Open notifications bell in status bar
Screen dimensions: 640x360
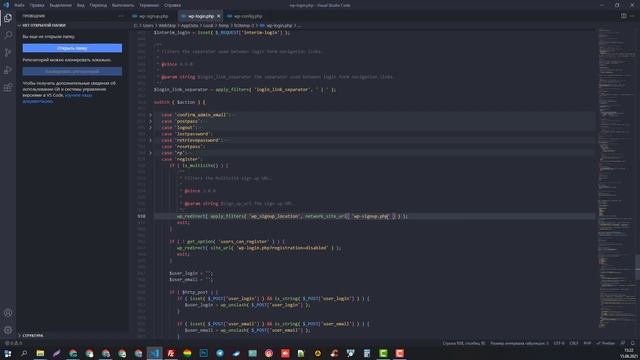point(633,343)
